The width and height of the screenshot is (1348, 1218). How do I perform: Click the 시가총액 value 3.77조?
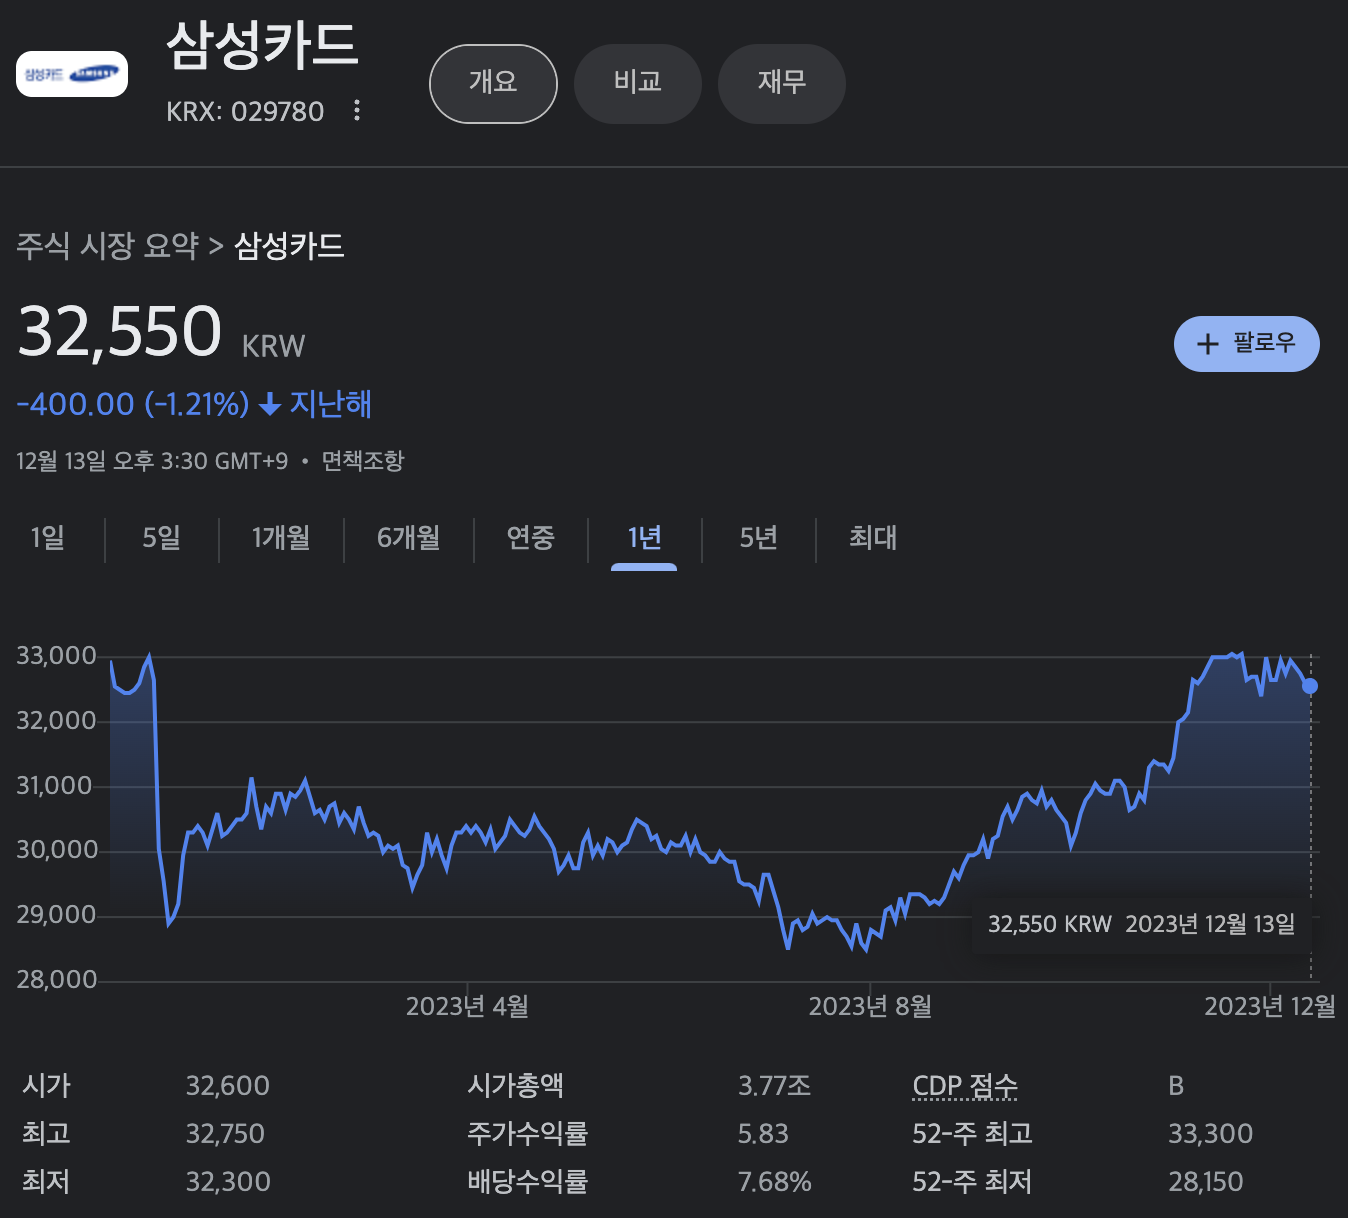pos(775,1086)
